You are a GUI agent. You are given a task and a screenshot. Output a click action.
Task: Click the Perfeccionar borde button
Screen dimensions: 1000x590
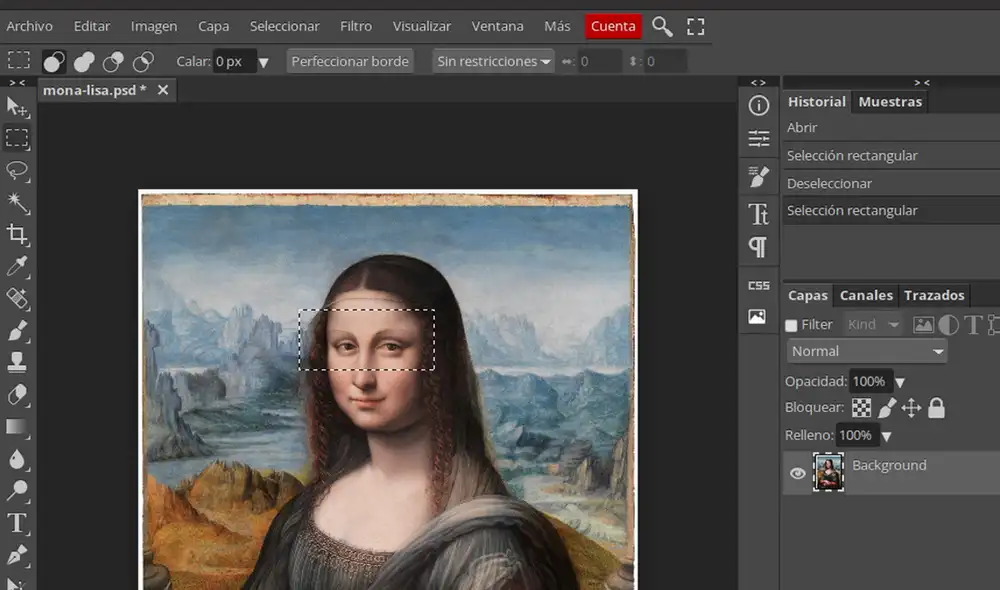click(x=350, y=61)
